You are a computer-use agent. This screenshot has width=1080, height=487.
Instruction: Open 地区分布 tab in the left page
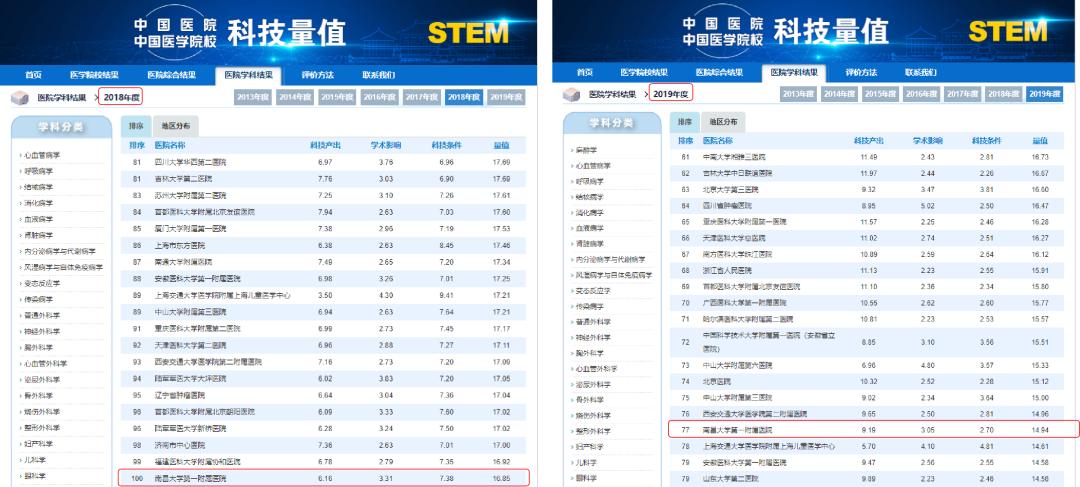[x=175, y=126]
